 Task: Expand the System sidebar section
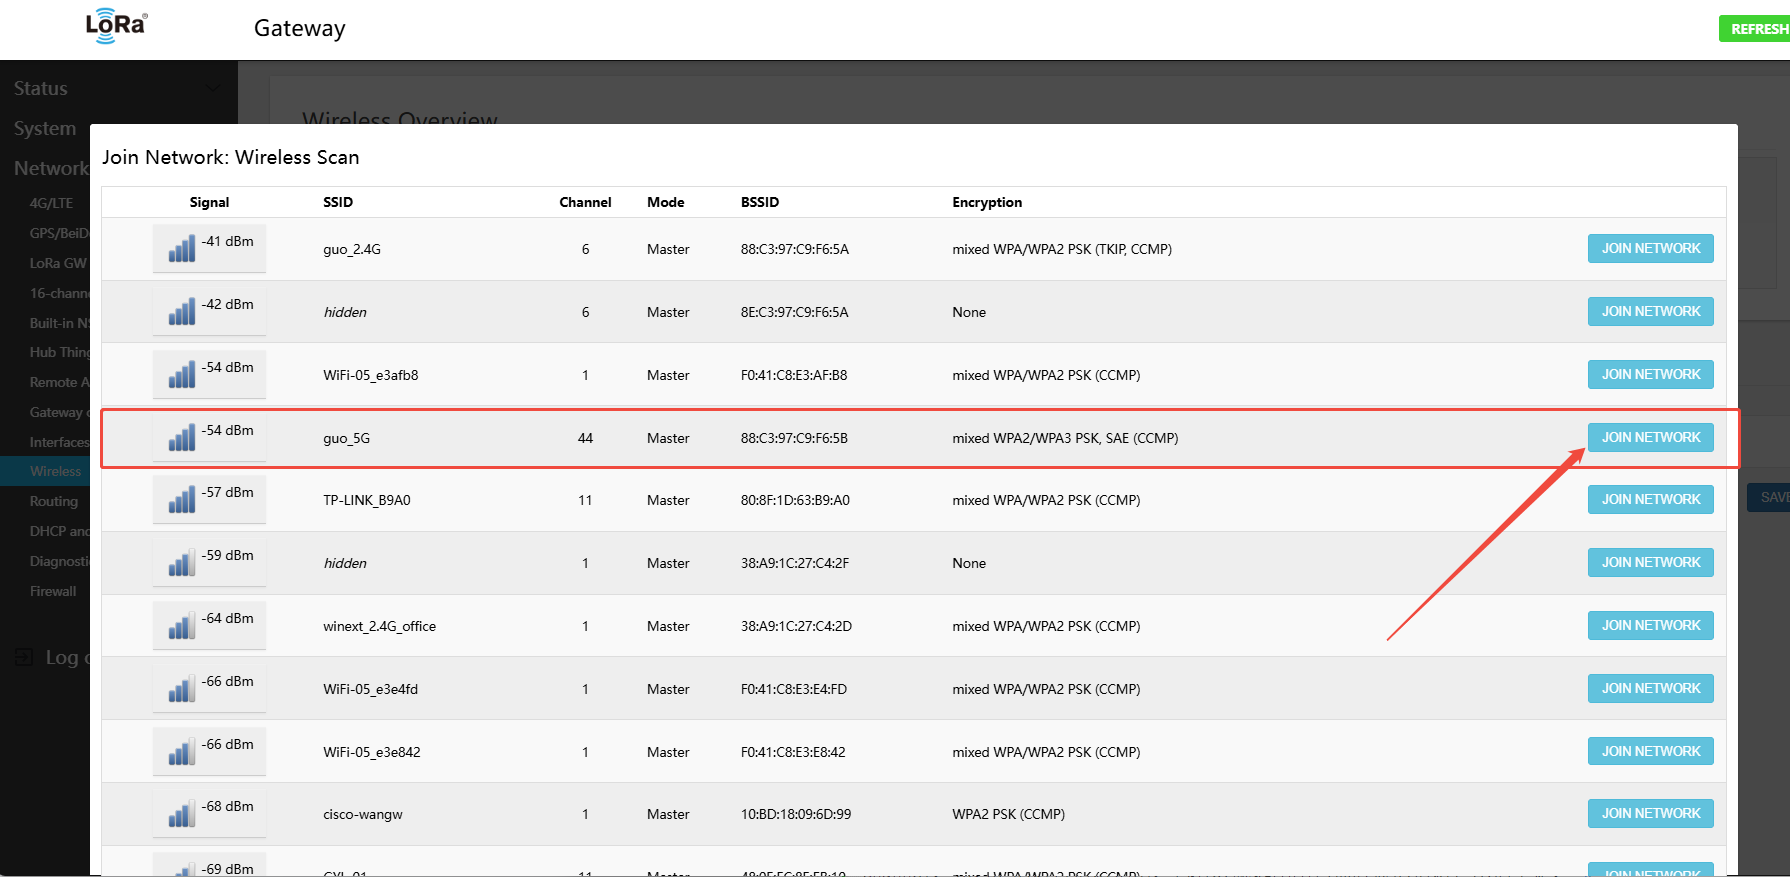[x=45, y=128]
